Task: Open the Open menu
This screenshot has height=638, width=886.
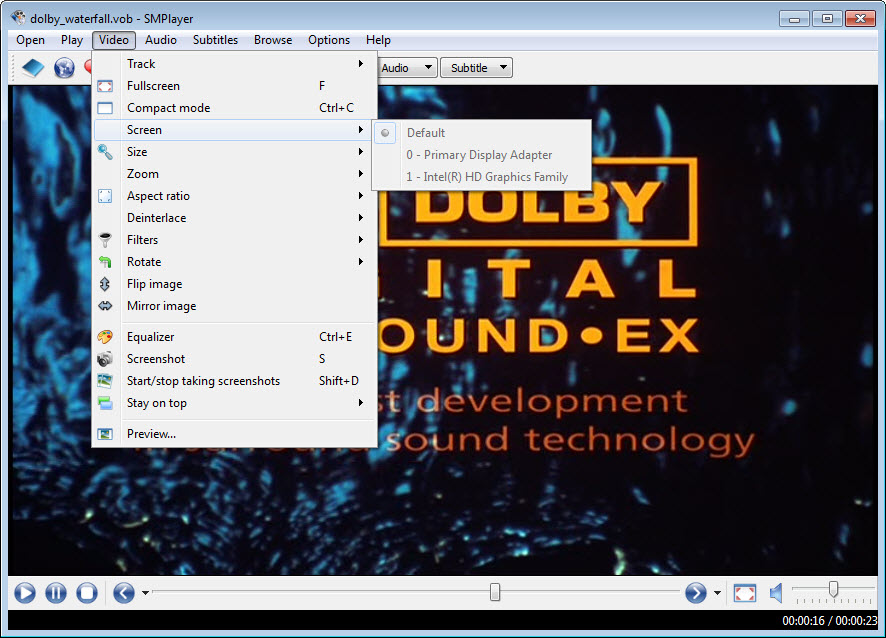Action: click(x=31, y=40)
